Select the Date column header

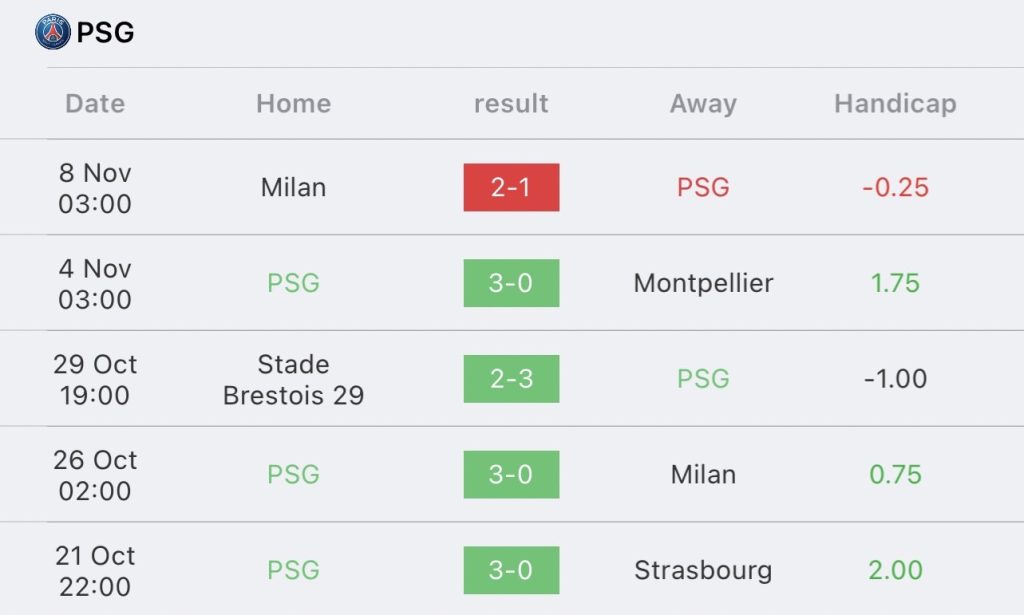pyautogui.click(x=95, y=103)
